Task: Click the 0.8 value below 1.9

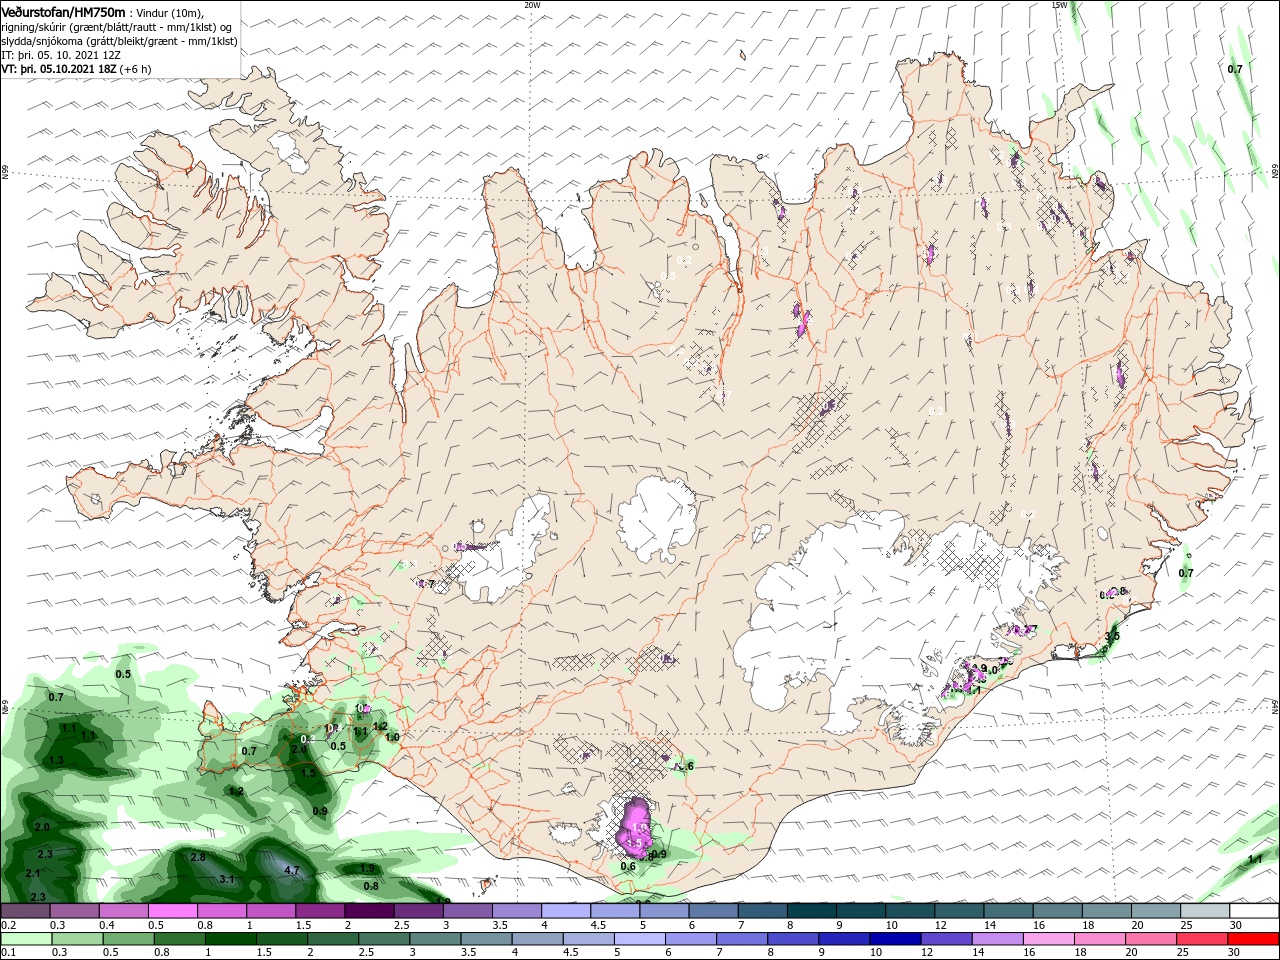Action: (371, 886)
